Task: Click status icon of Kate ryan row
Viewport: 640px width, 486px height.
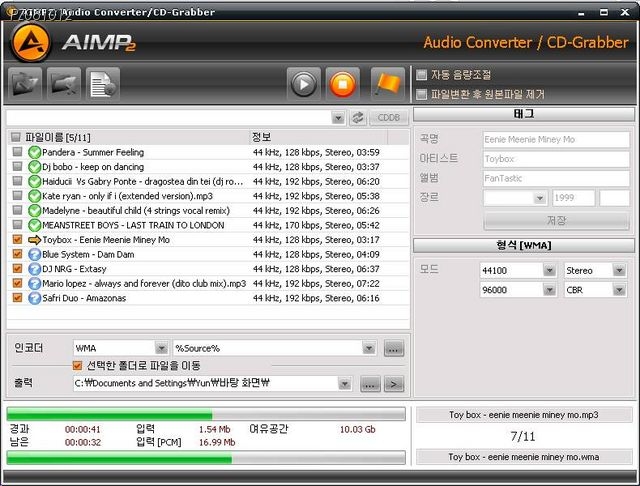Action: click(x=34, y=196)
